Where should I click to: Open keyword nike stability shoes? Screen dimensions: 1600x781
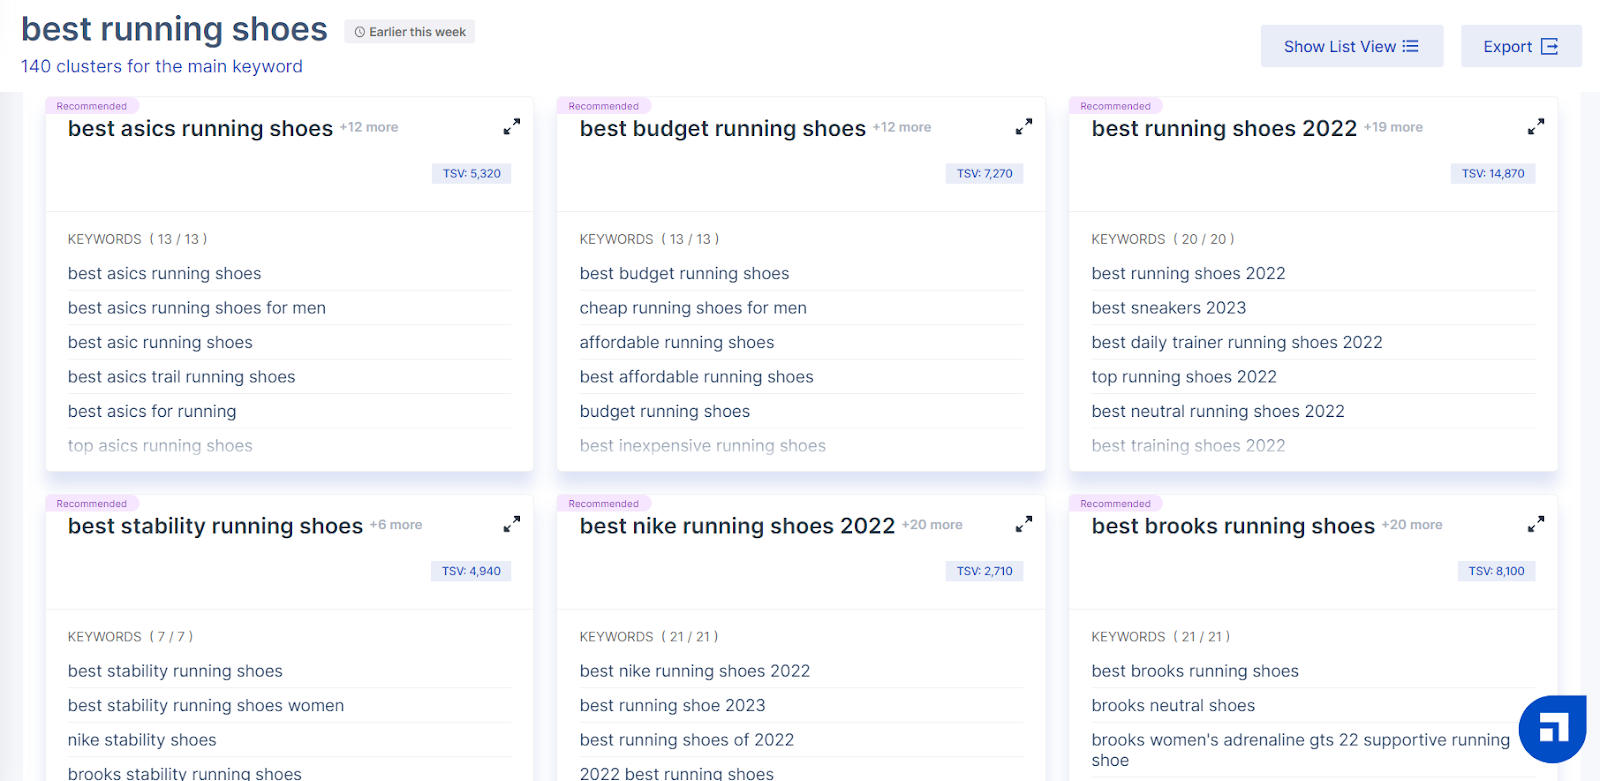(x=142, y=740)
